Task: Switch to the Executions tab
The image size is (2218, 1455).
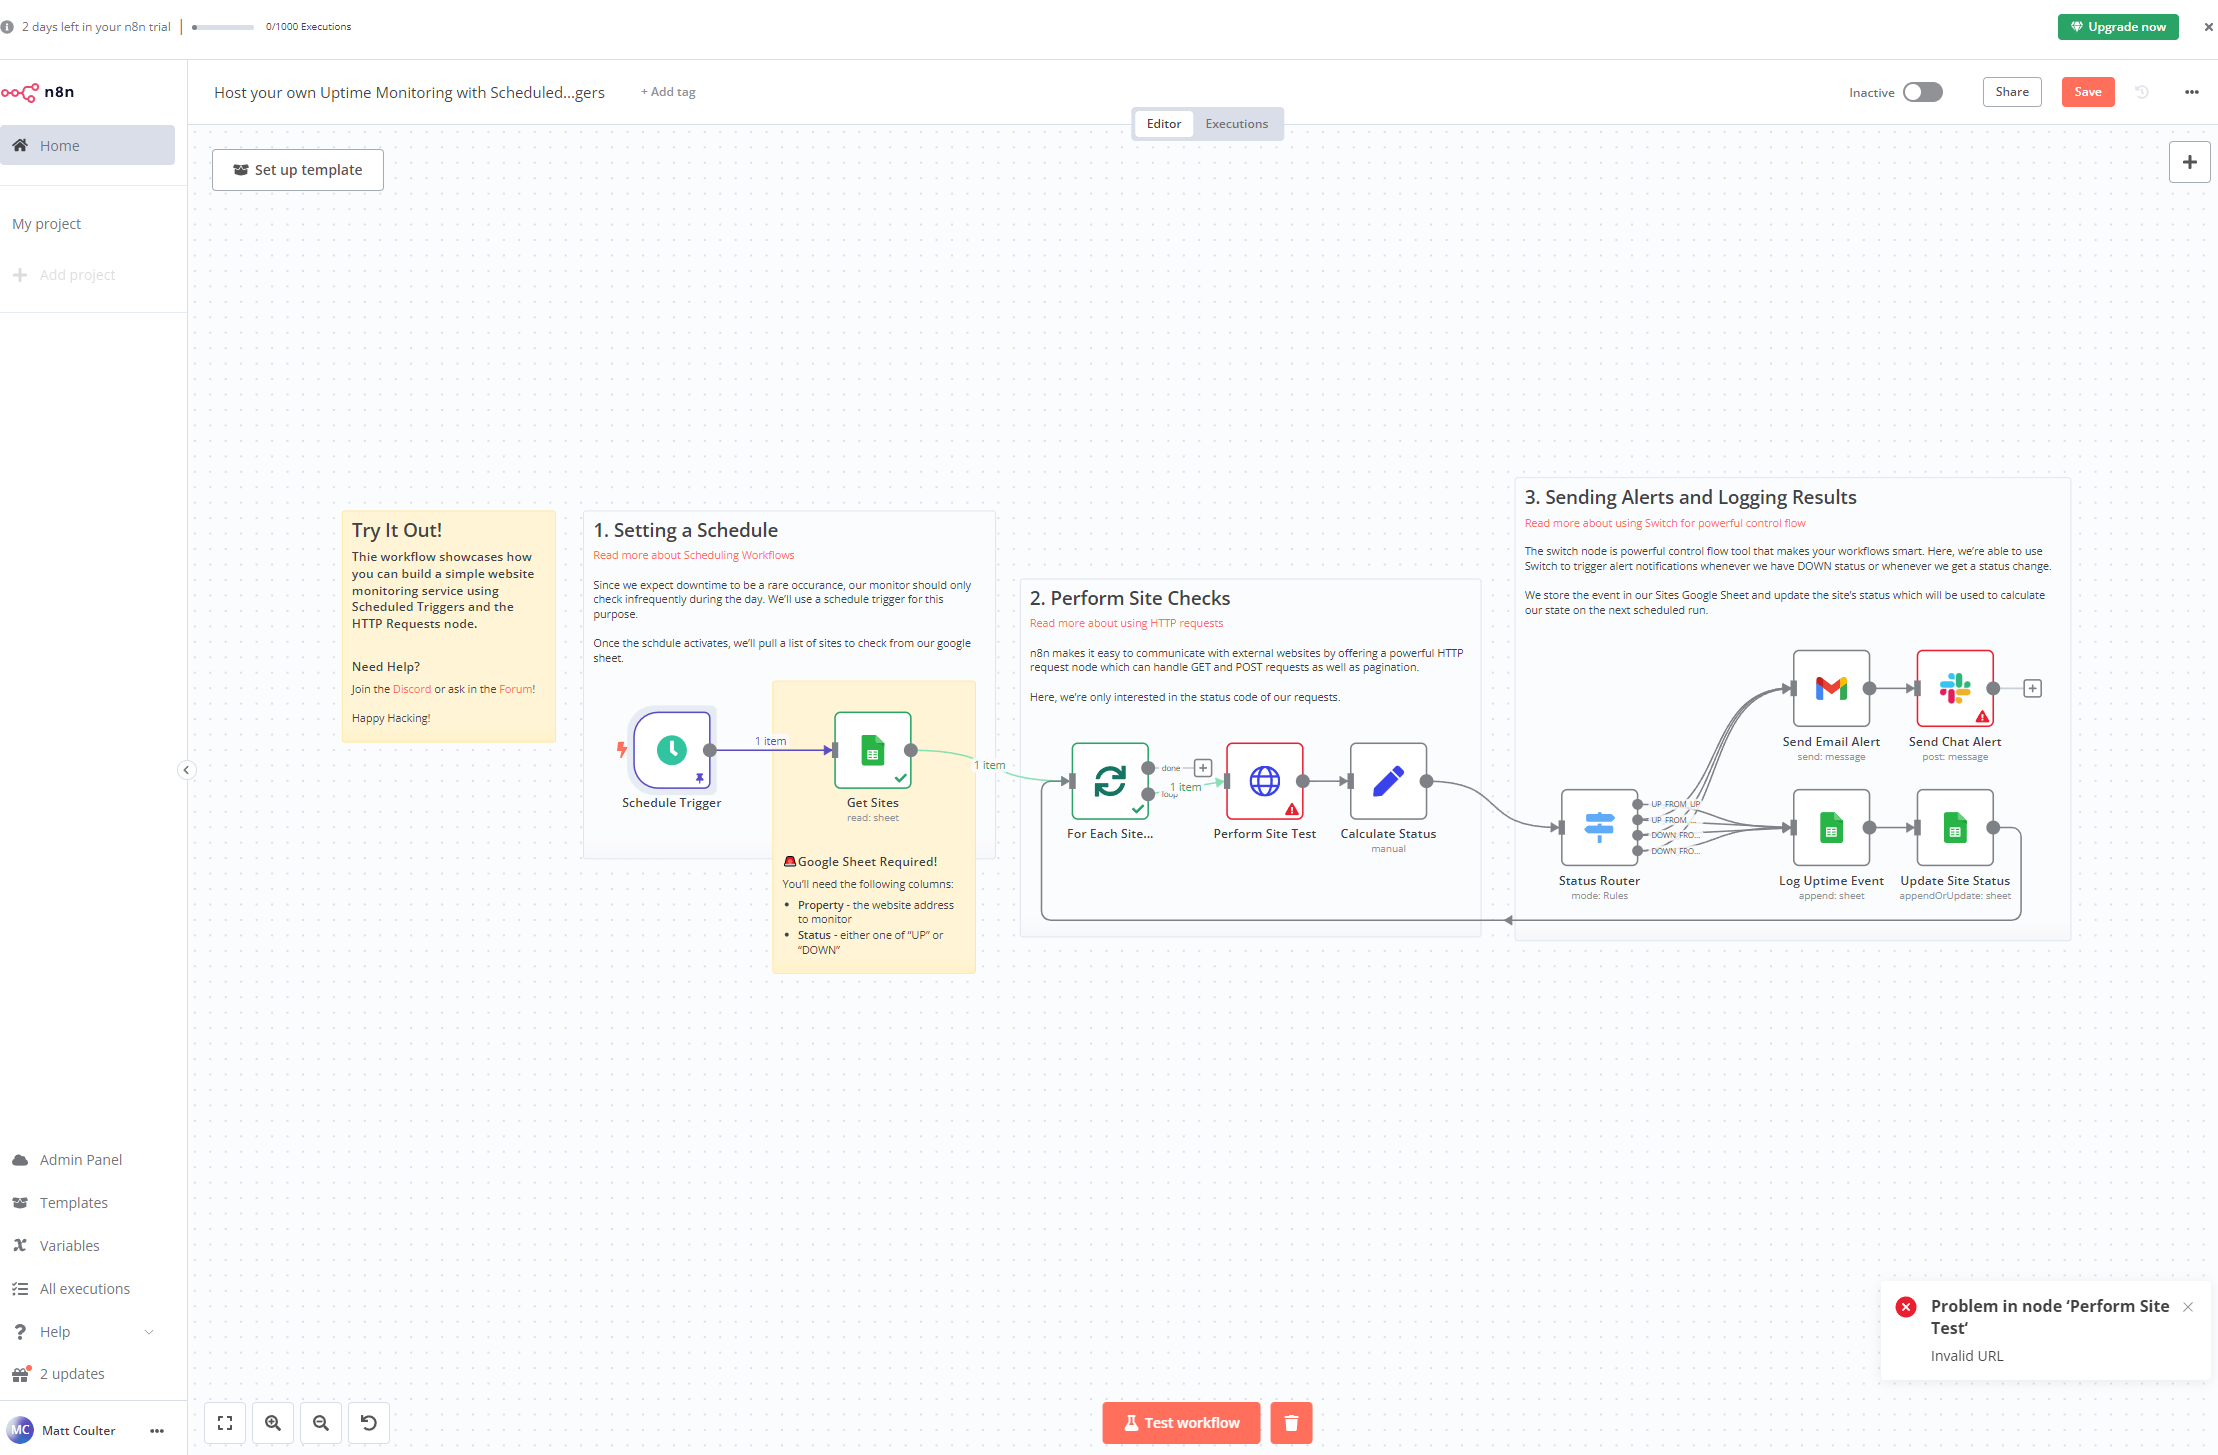Action: 1236,124
